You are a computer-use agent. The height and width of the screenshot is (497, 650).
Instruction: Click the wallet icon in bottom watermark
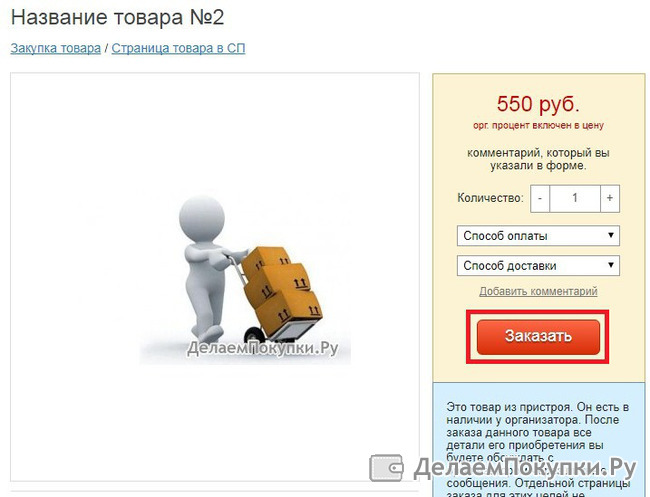(386, 468)
